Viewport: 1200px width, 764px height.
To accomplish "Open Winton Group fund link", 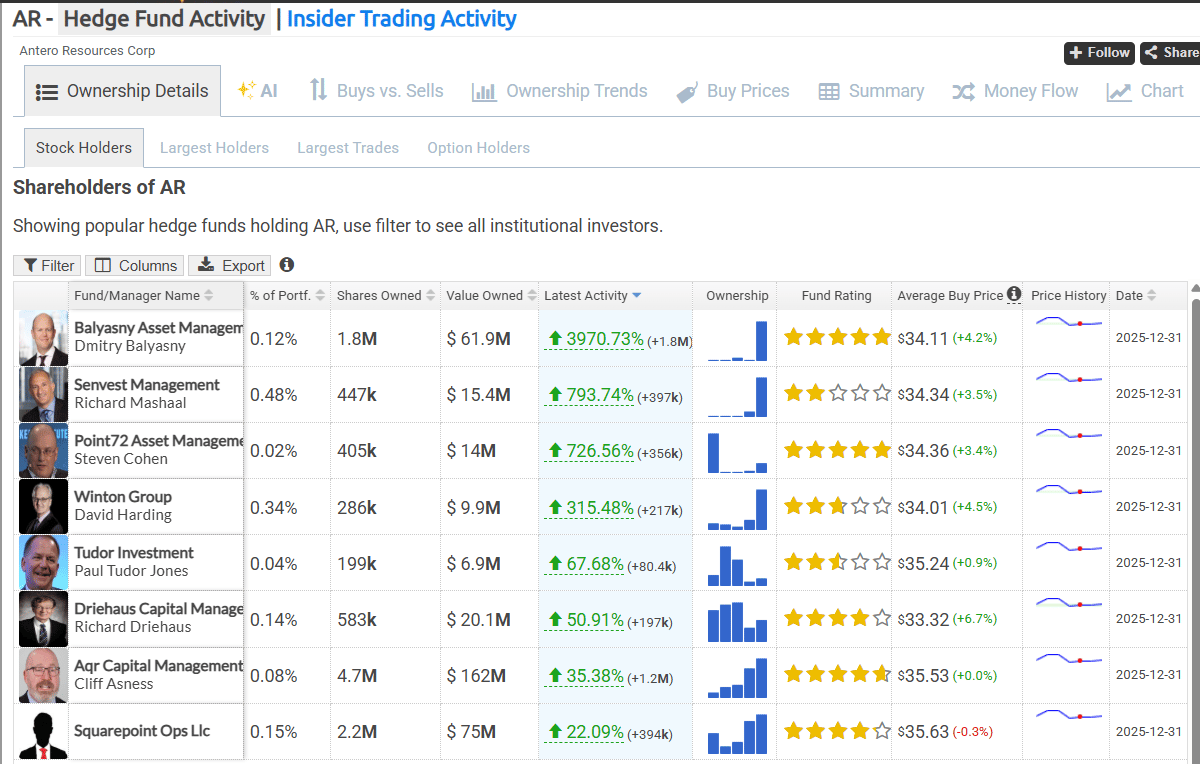I will click(123, 497).
